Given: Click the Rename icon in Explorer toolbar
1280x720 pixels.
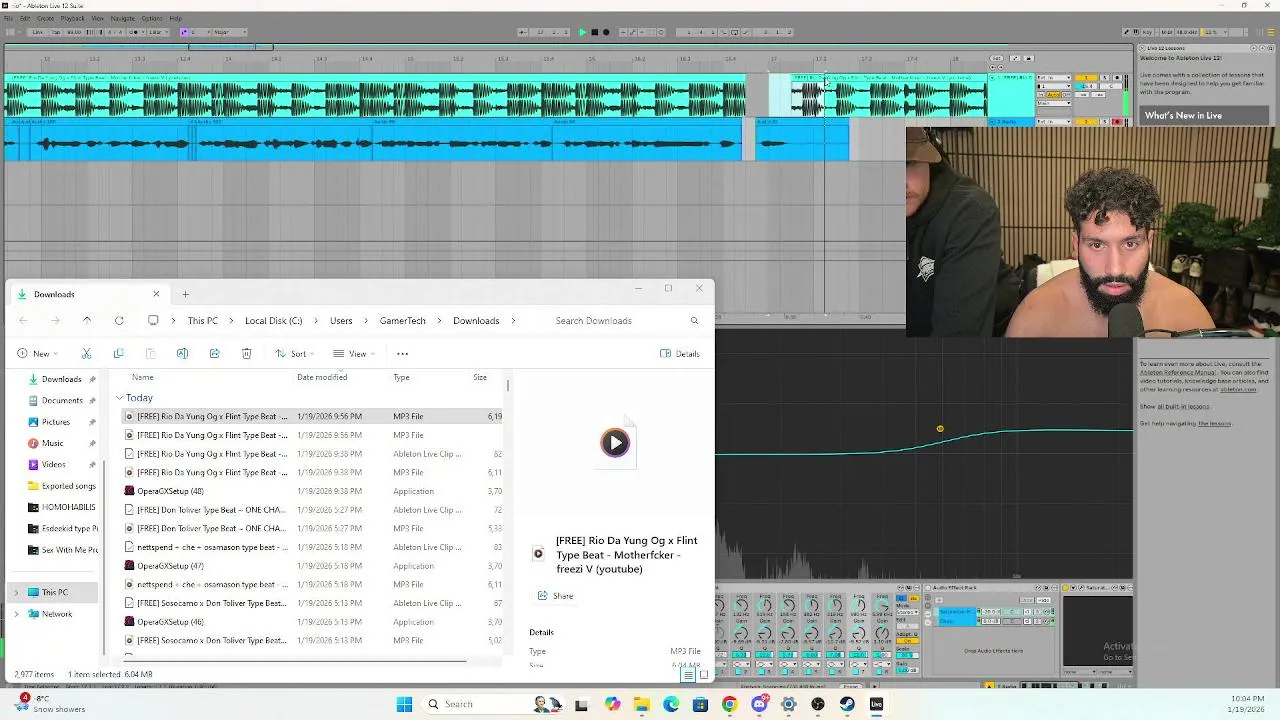Looking at the screenshot, I should point(182,353).
